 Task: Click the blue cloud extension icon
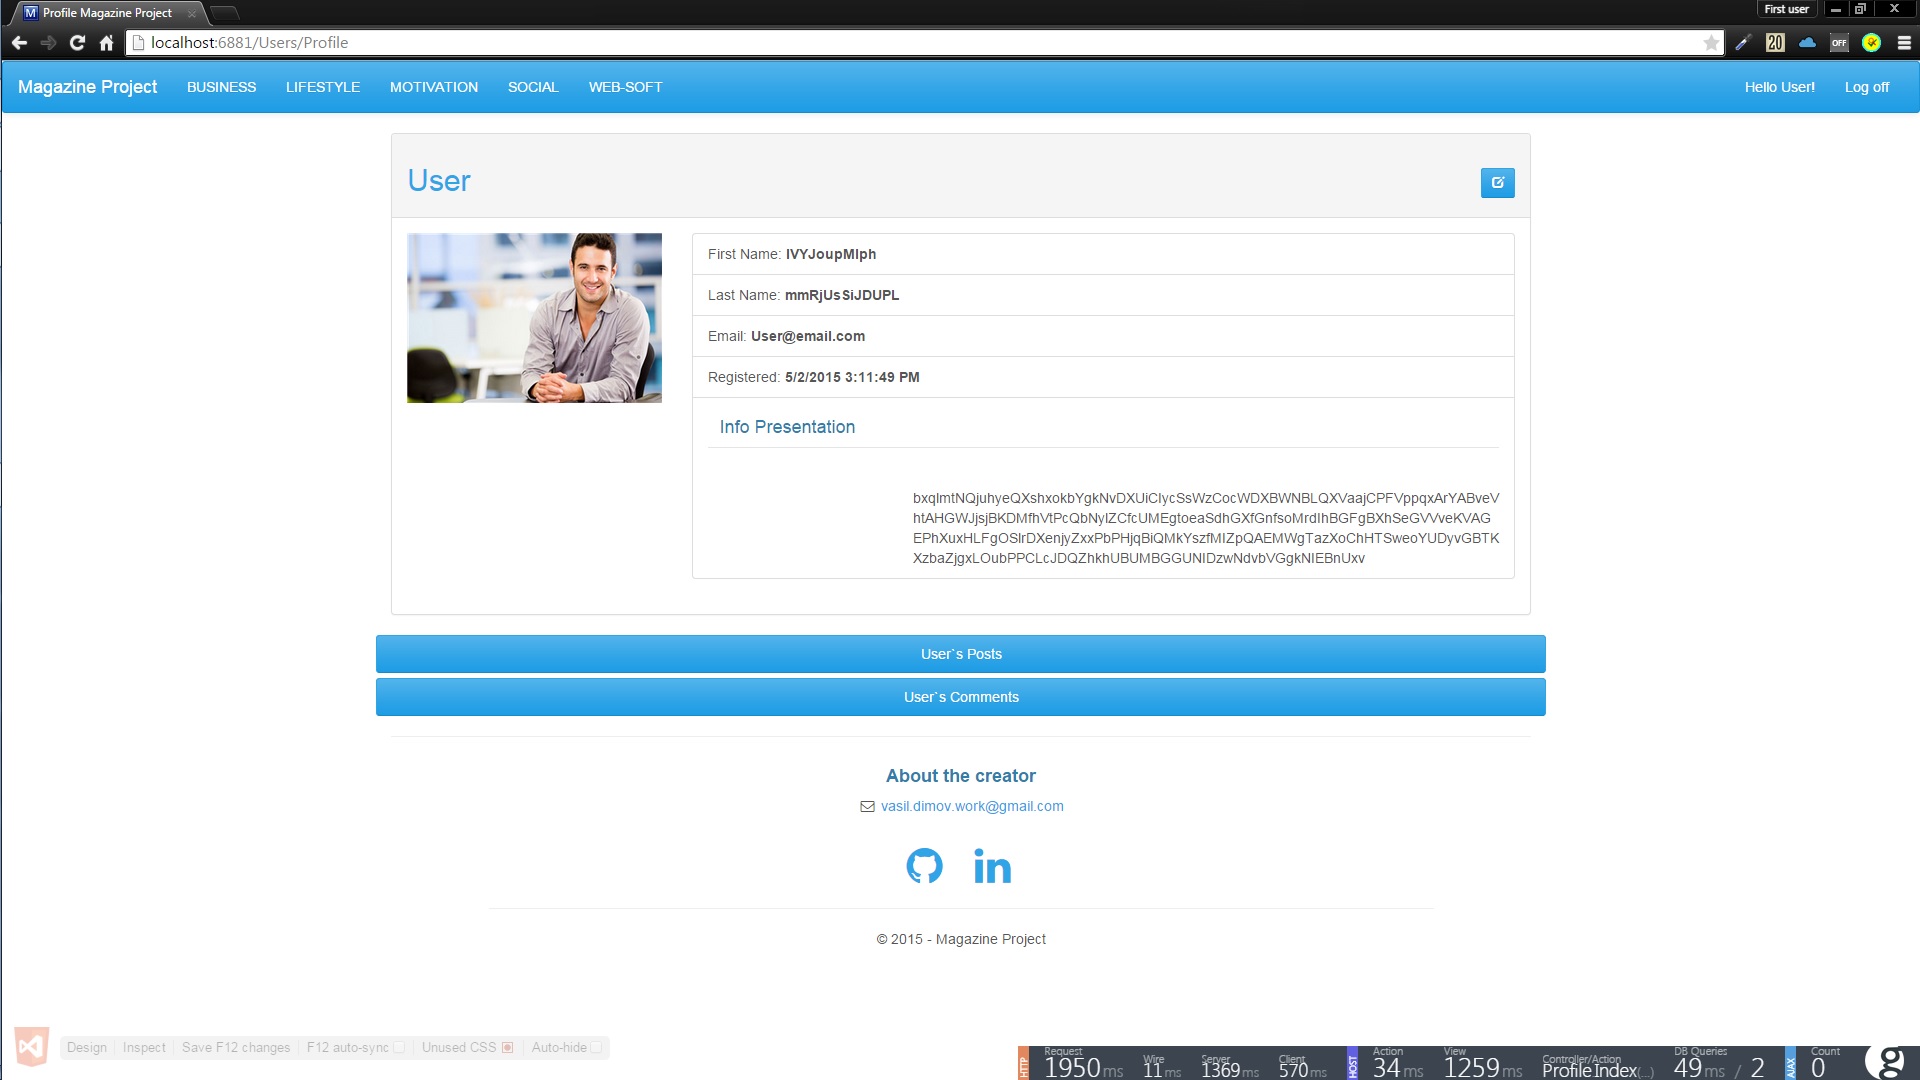pyautogui.click(x=1807, y=43)
